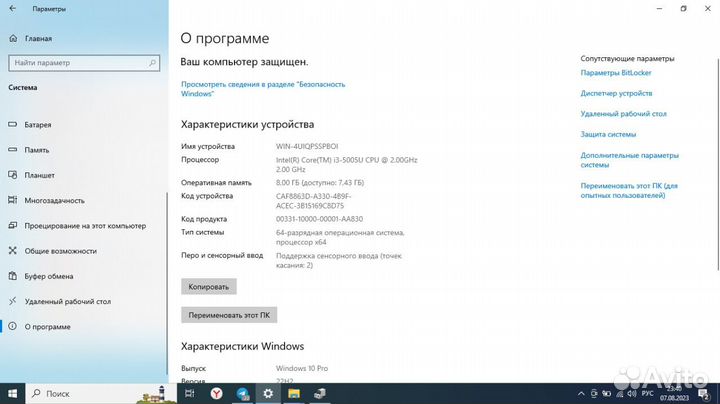Launch Yandex Browser from the taskbar
Image resolution: width=720 pixels, height=404 pixels.
[x=216, y=393]
